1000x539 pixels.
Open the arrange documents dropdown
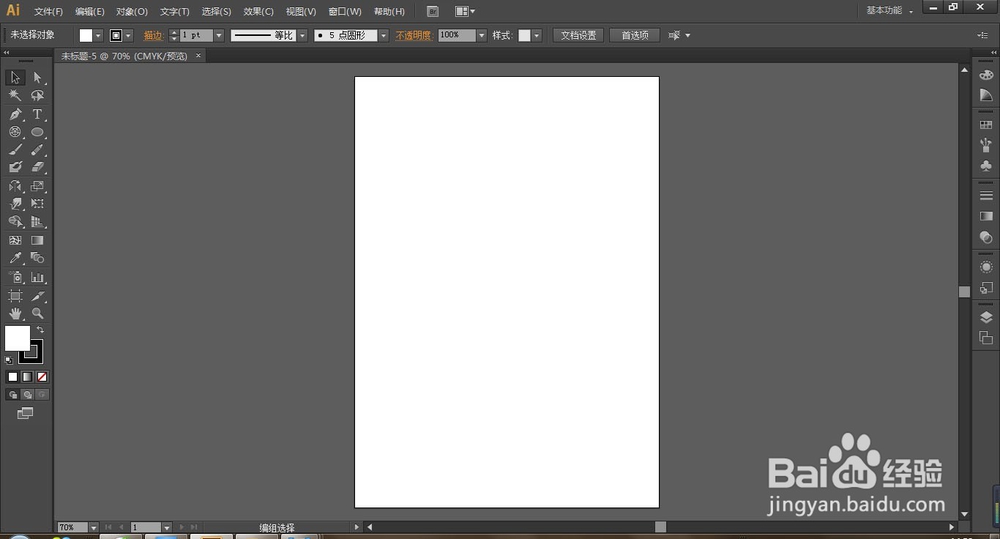pos(465,11)
